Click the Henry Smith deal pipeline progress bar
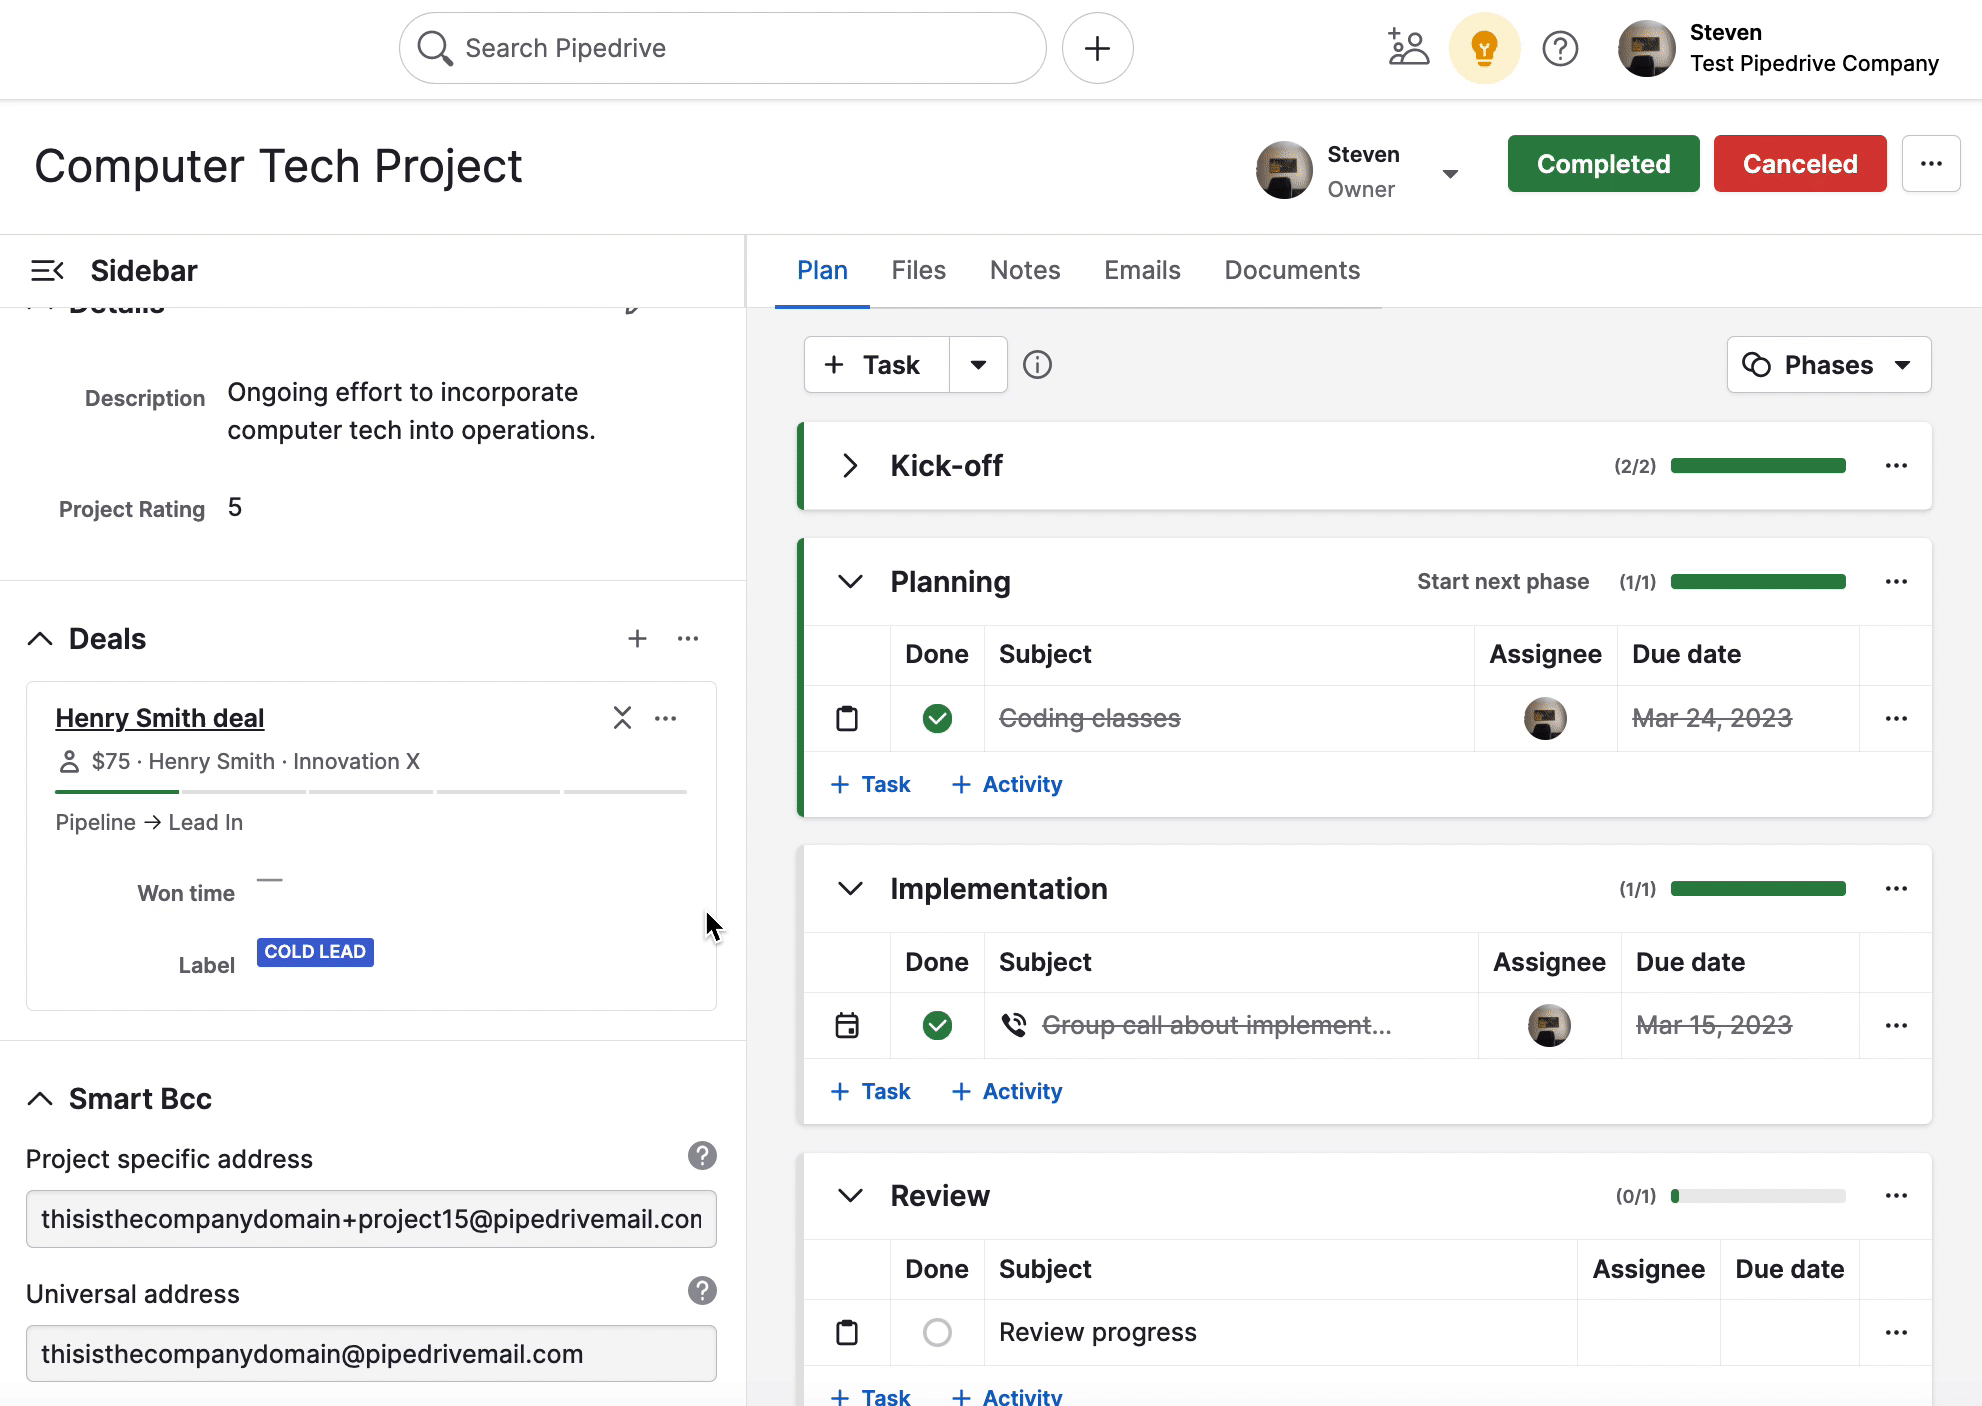 pos(370,790)
